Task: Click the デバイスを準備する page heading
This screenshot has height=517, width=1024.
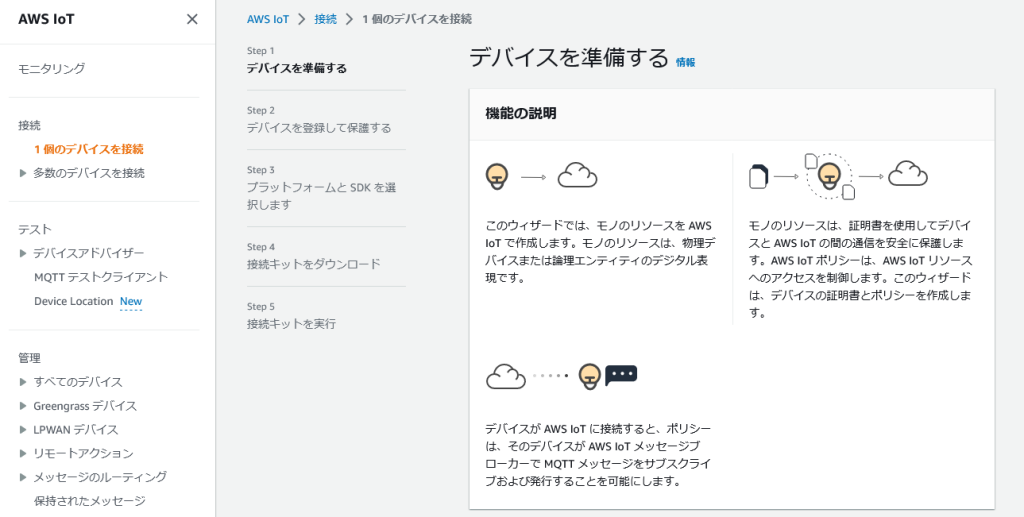Action: click(569, 58)
